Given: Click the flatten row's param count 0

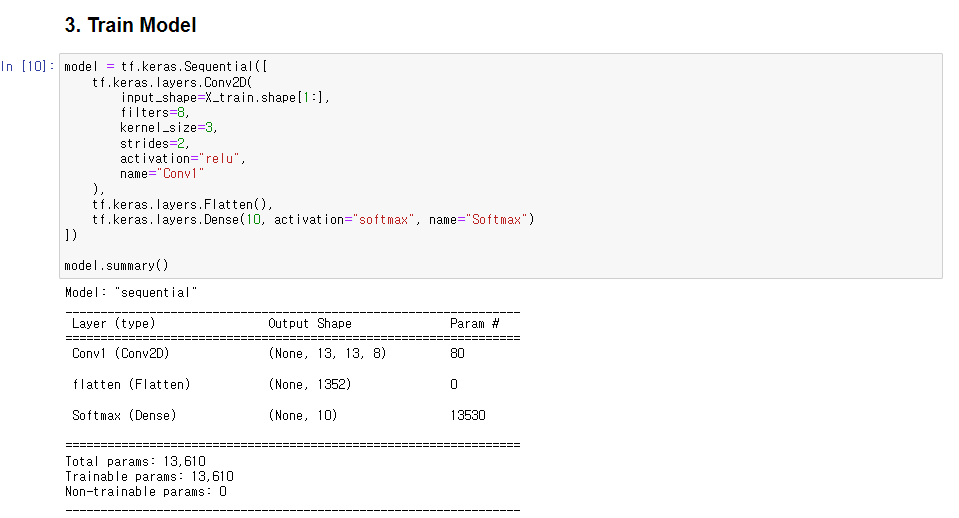Looking at the screenshot, I should point(454,384).
